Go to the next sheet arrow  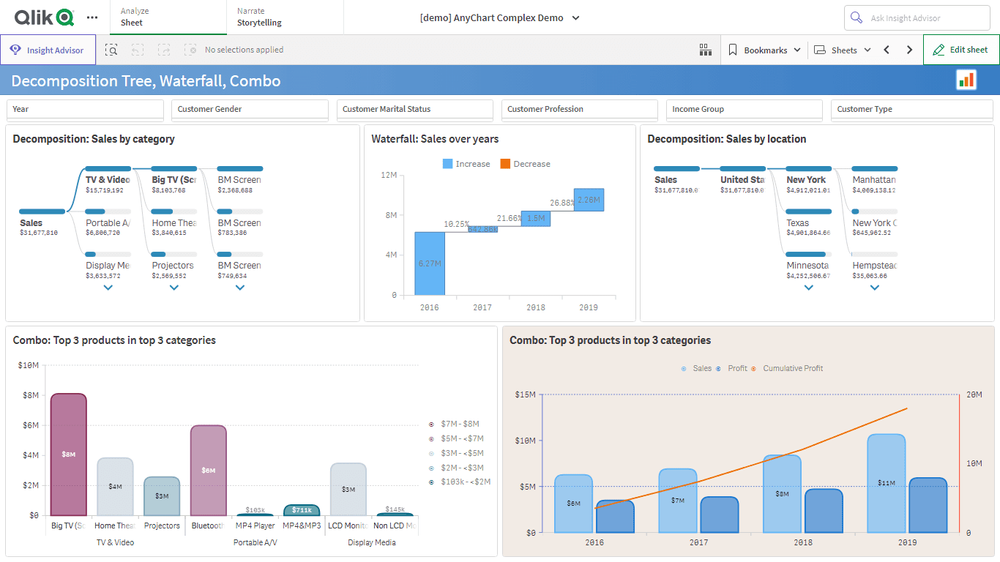(909, 50)
